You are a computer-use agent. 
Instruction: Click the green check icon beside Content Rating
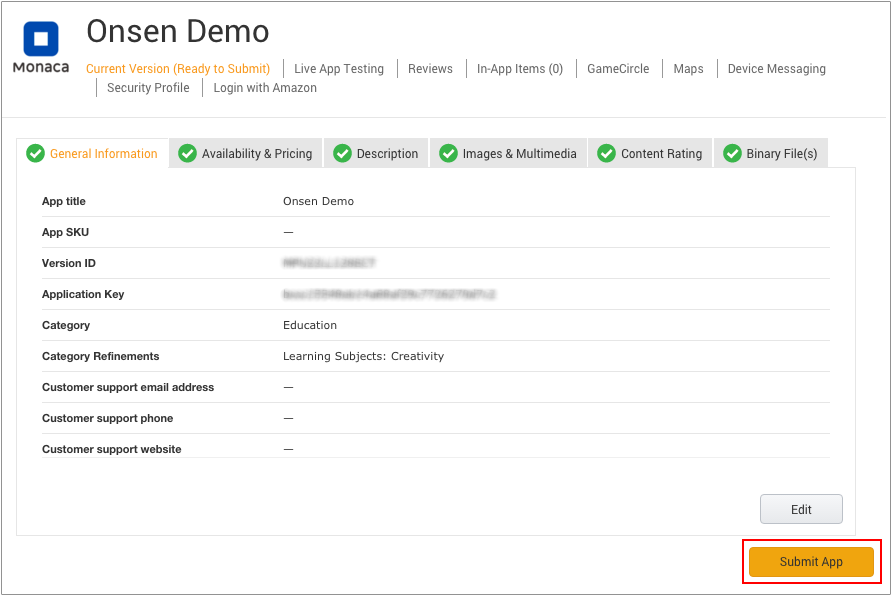[x=607, y=153]
